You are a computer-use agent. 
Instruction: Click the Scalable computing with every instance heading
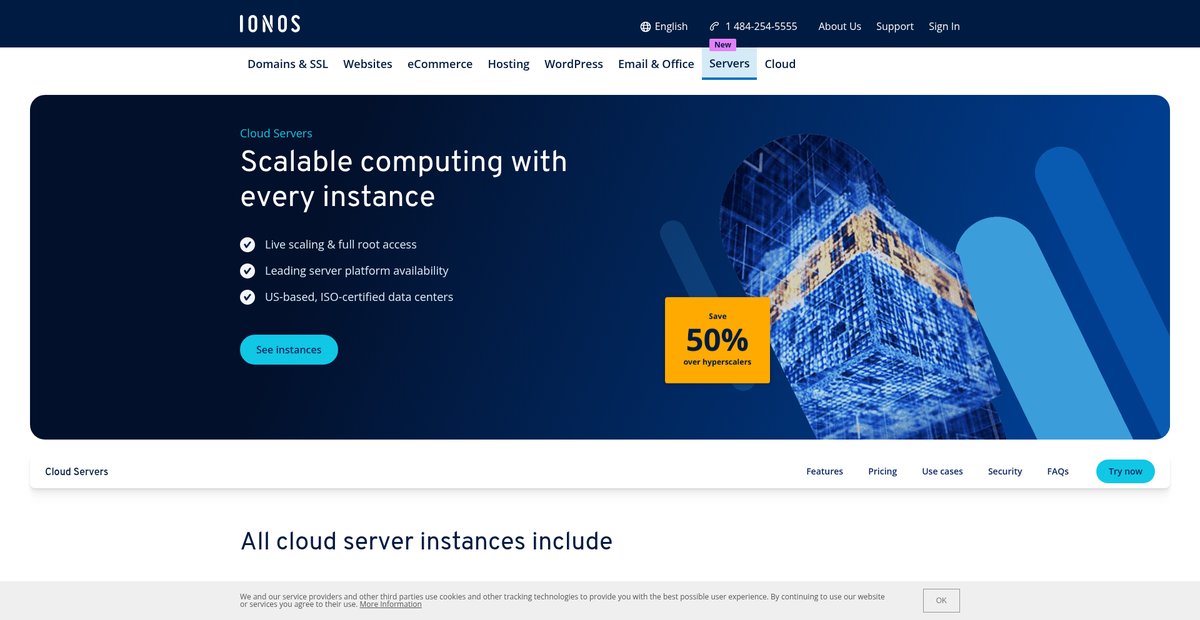404,178
